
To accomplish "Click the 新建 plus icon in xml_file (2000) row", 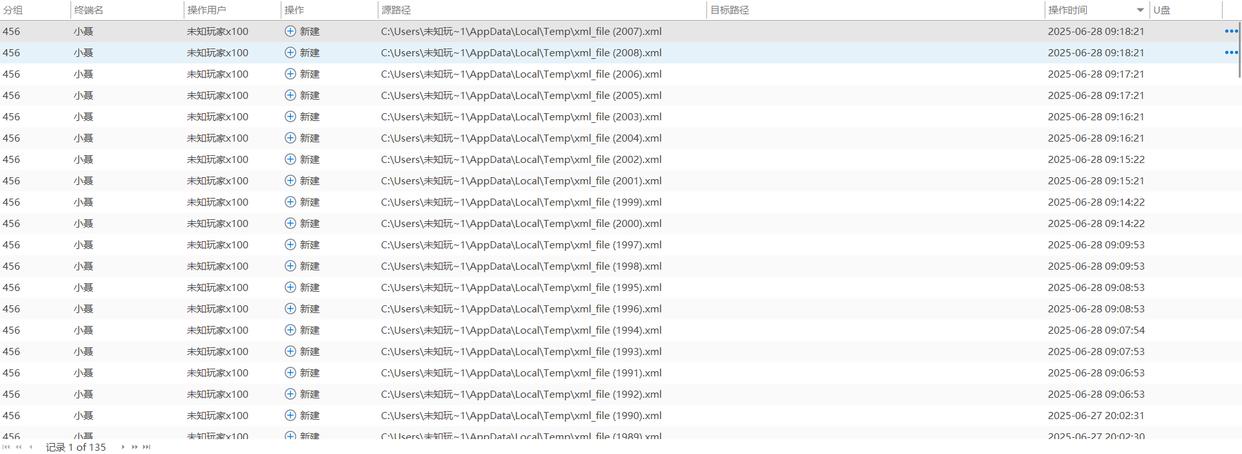I will coord(290,223).
